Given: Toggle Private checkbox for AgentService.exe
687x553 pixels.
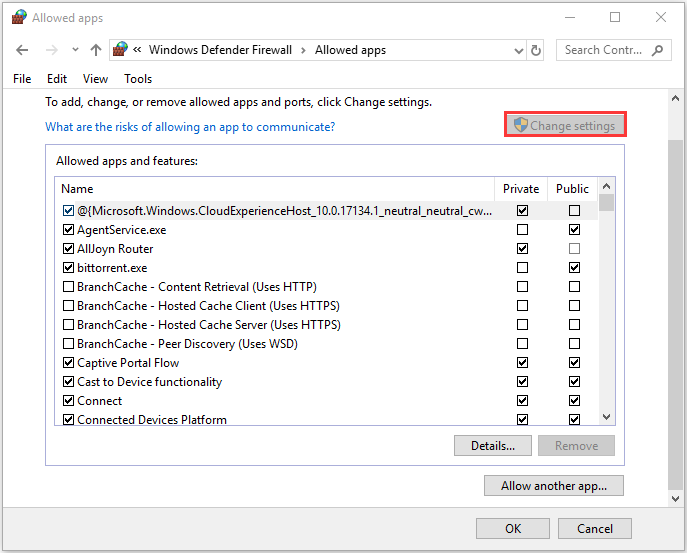Looking at the screenshot, I should click(x=522, y=230).
